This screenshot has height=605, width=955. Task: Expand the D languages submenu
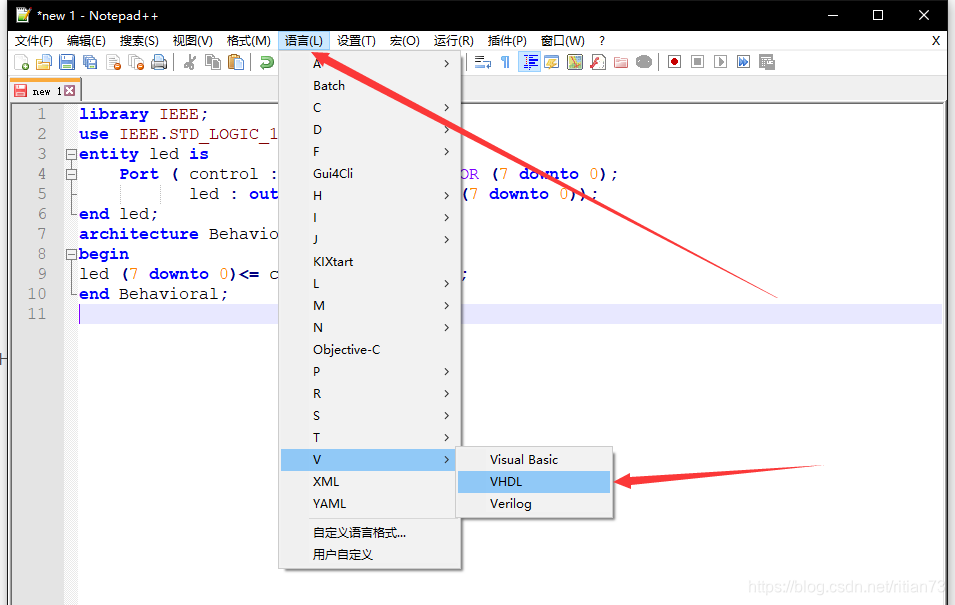point(370,130)
